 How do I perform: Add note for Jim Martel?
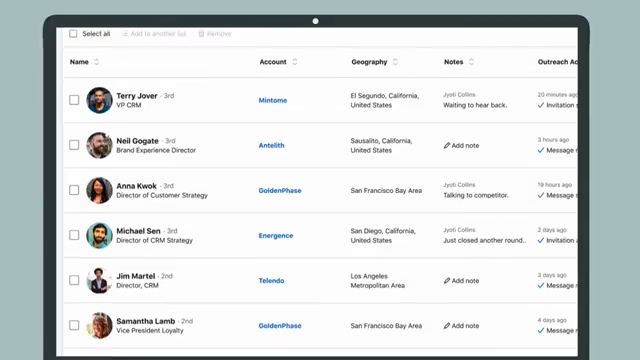click(x=461, y=281)
